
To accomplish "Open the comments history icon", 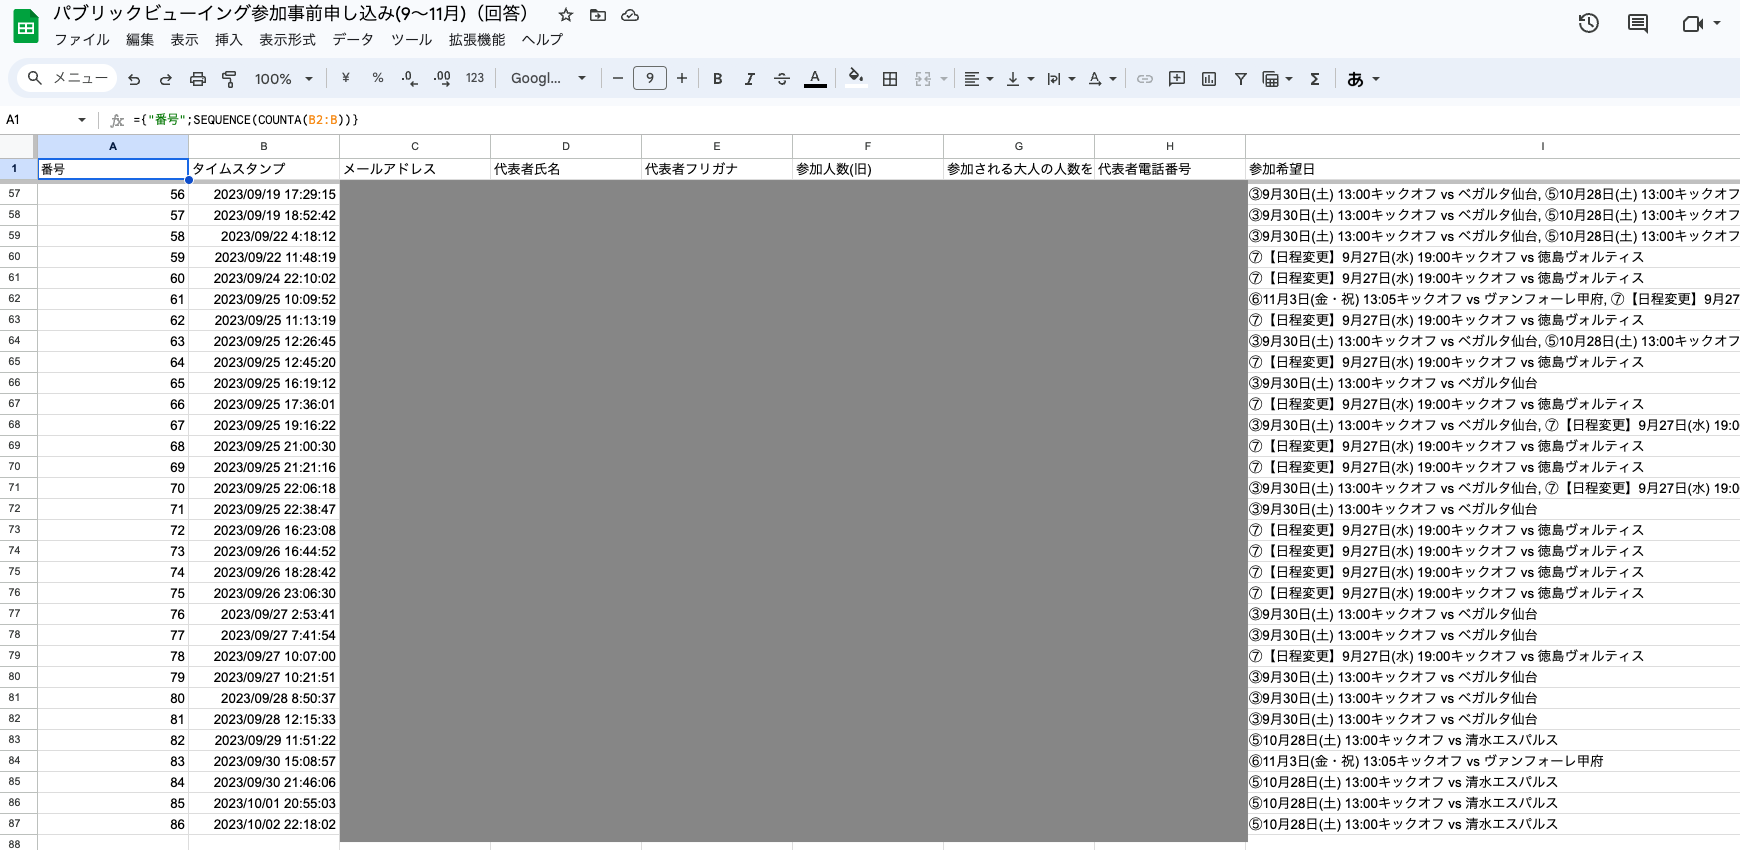I will click(x=1638, y=23).
